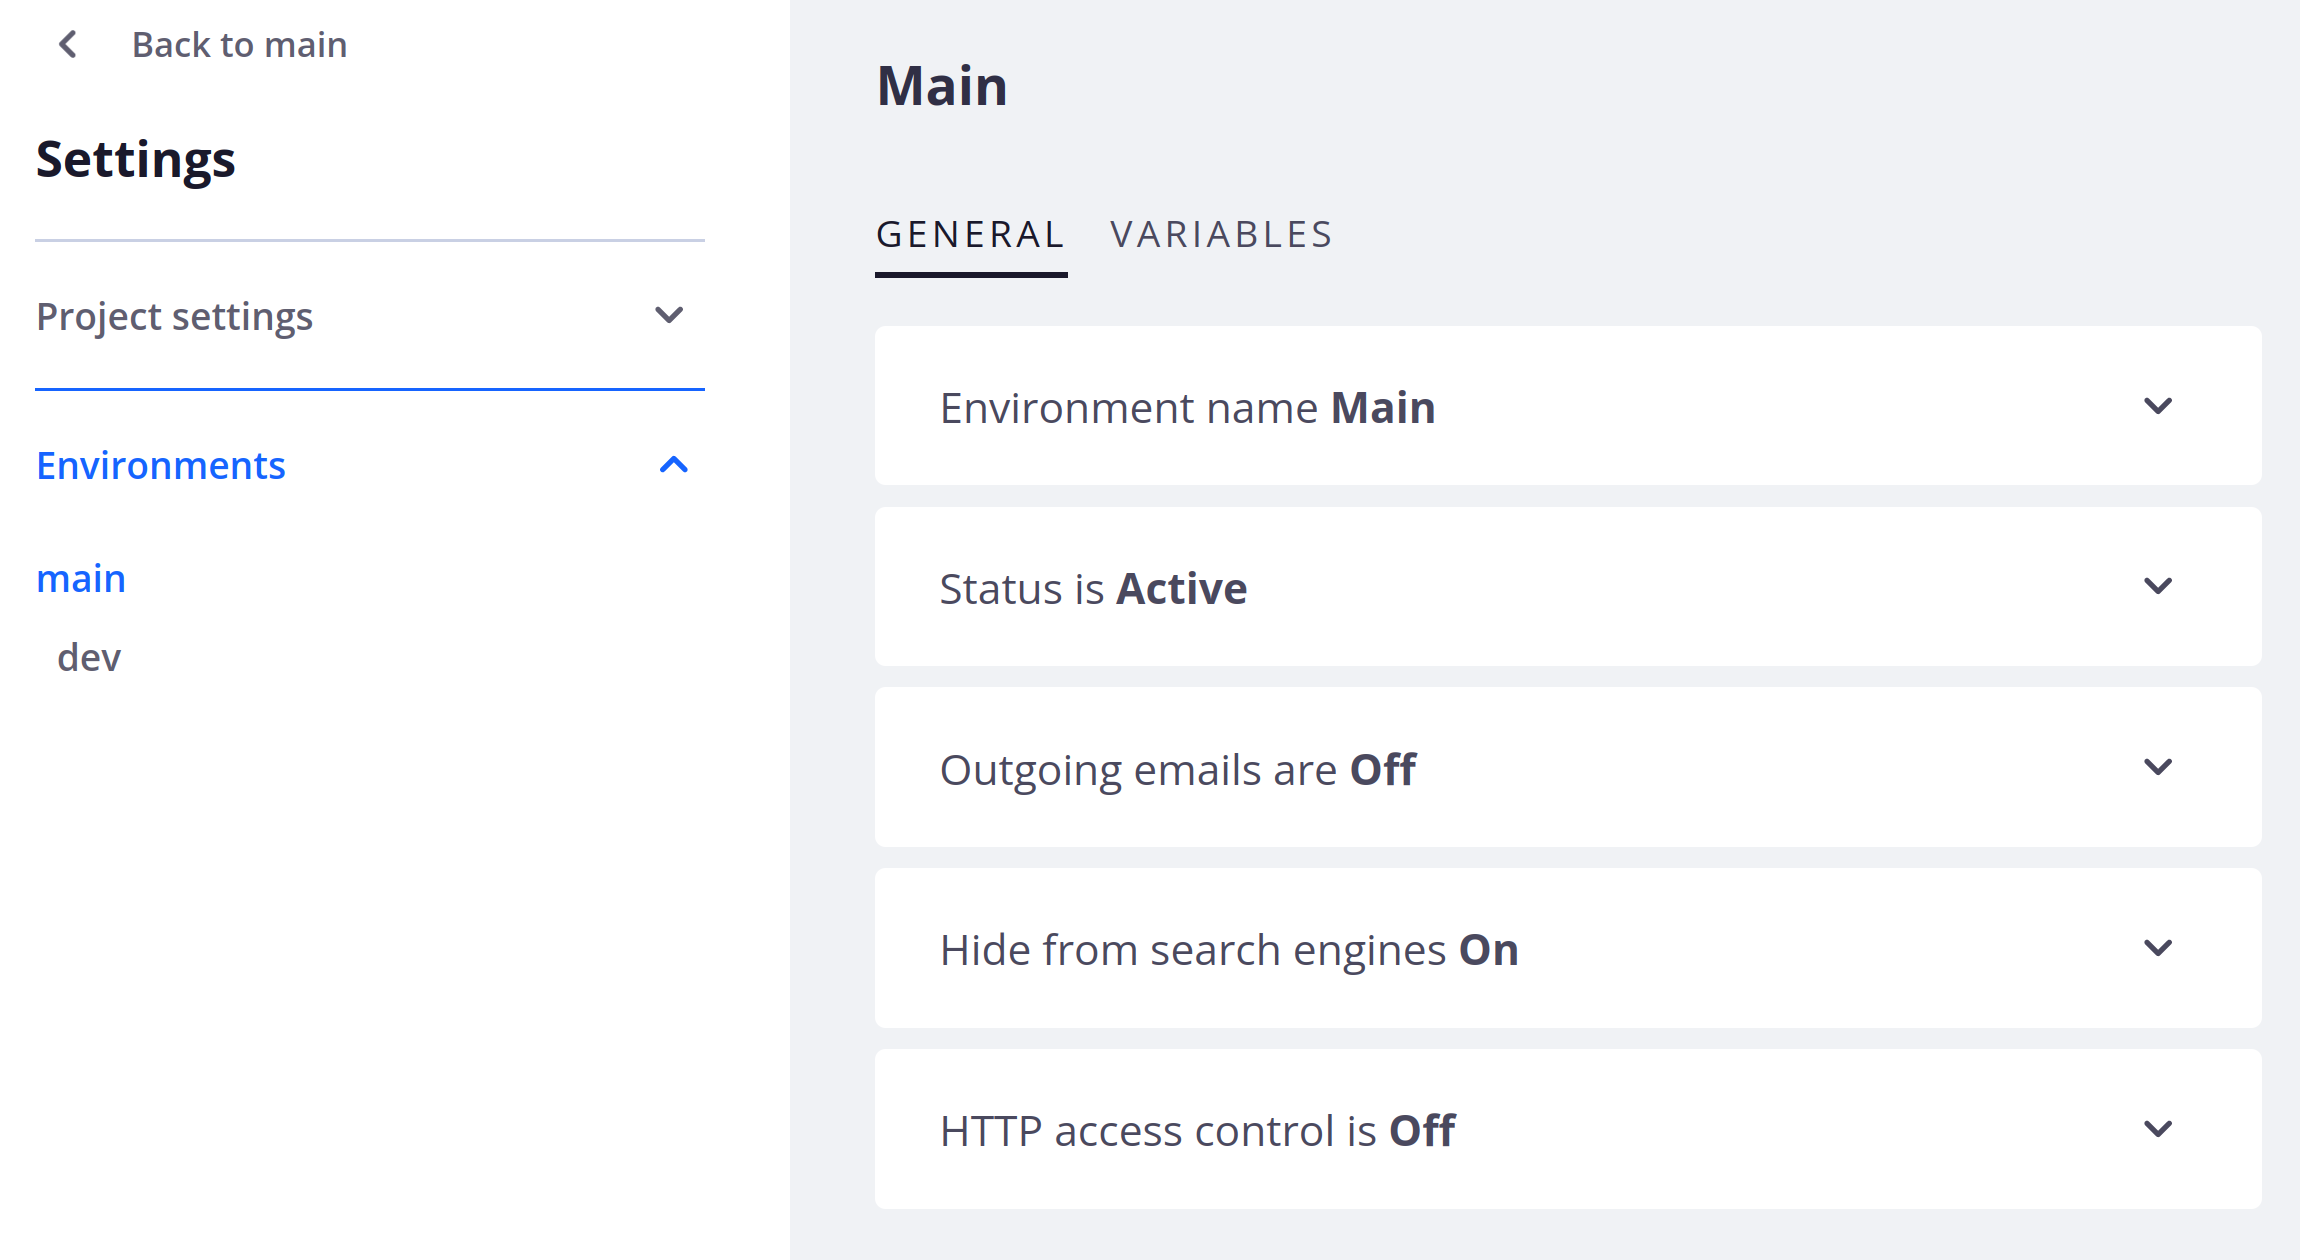Open Project settings section

pos(174,315)
